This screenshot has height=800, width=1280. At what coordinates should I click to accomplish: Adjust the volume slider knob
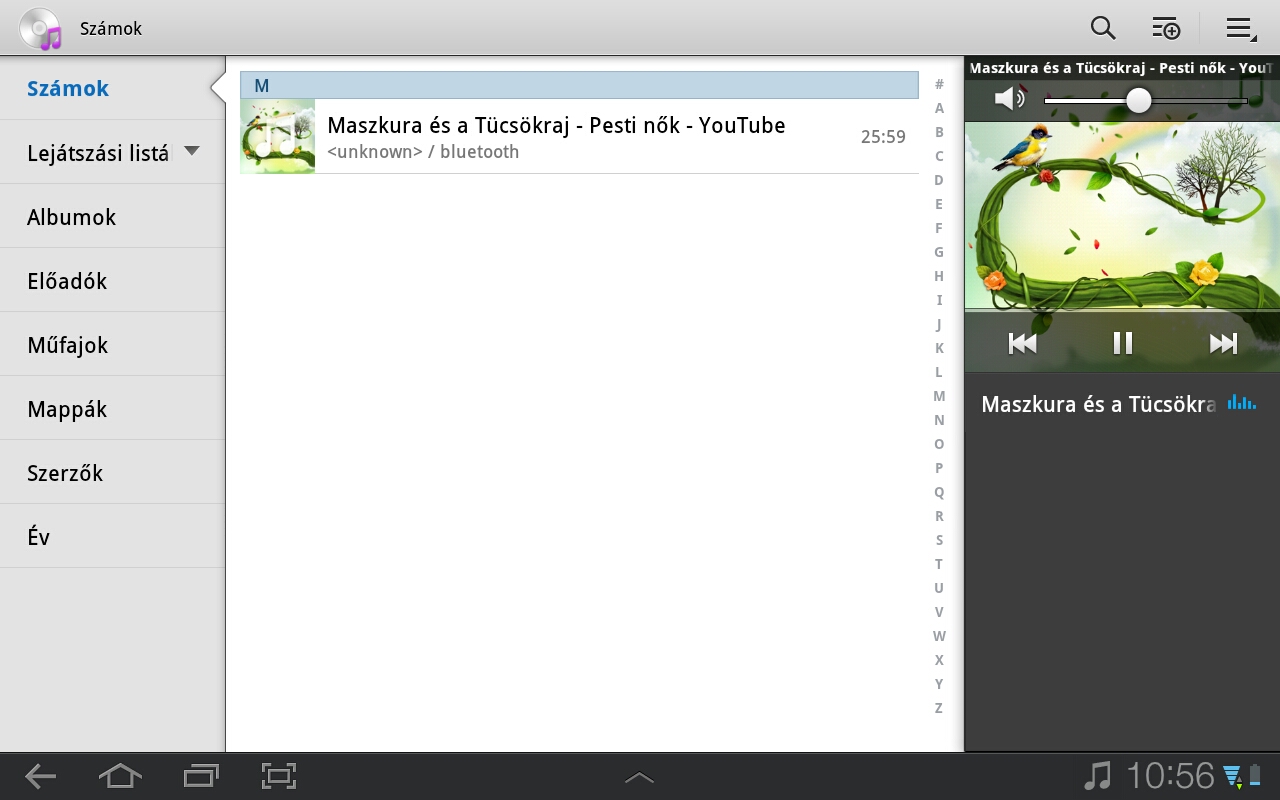click(x=1138, y=100)
